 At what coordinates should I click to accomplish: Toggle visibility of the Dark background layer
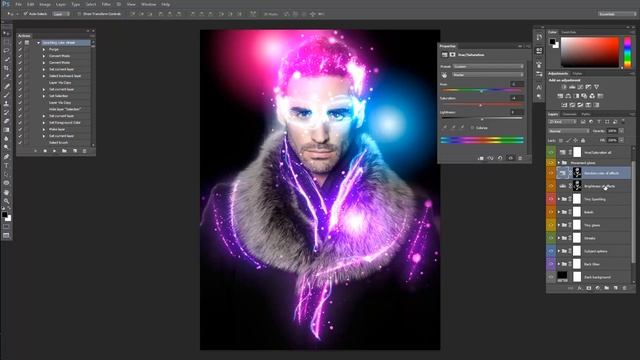551,277
